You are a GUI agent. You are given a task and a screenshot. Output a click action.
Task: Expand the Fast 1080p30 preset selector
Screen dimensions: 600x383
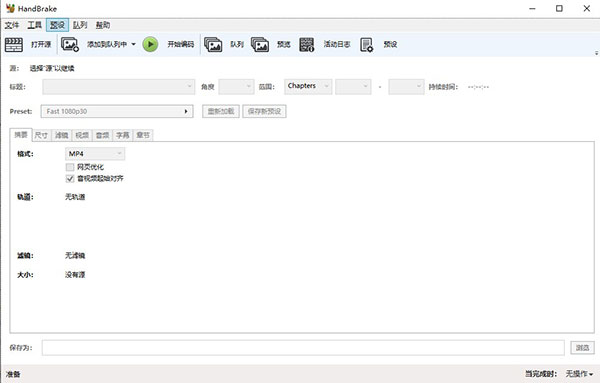117,111
